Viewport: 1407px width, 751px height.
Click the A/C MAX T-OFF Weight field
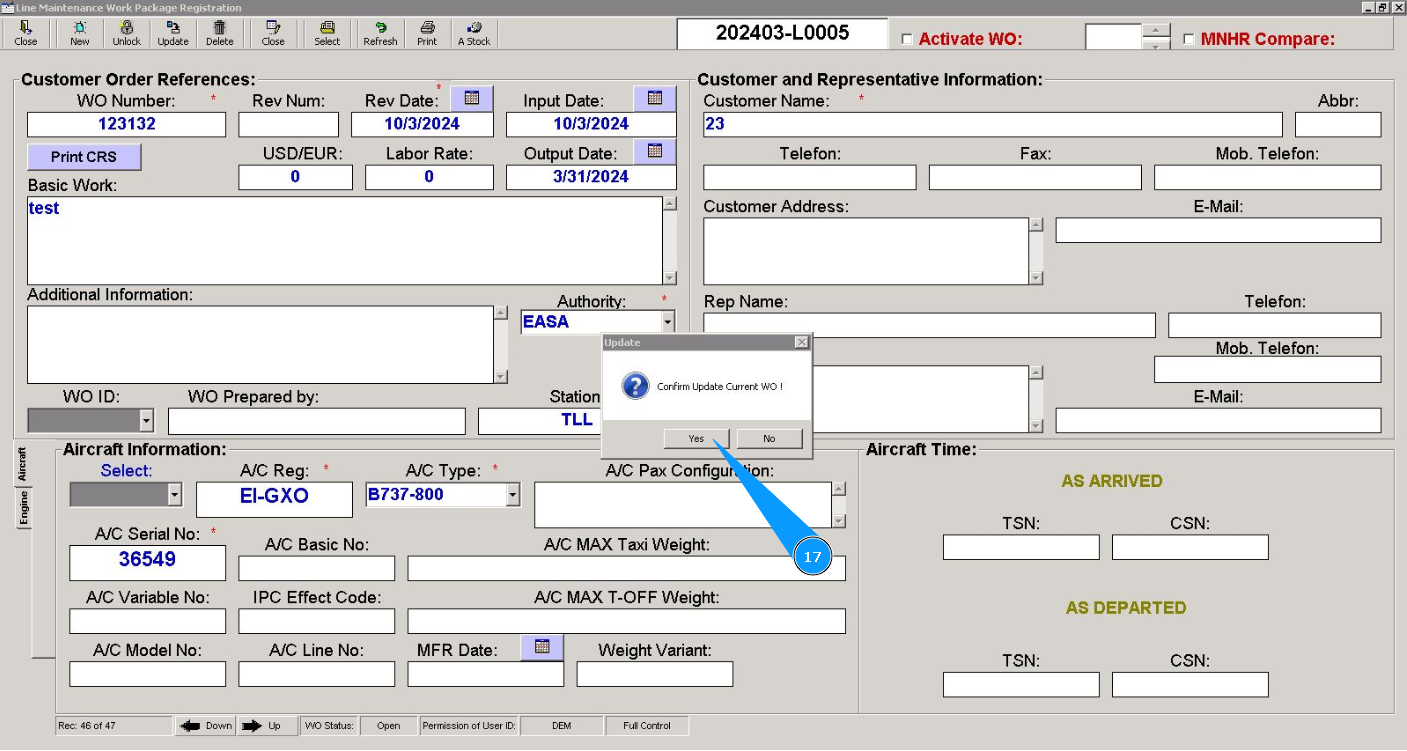click(x=626, y=621)
